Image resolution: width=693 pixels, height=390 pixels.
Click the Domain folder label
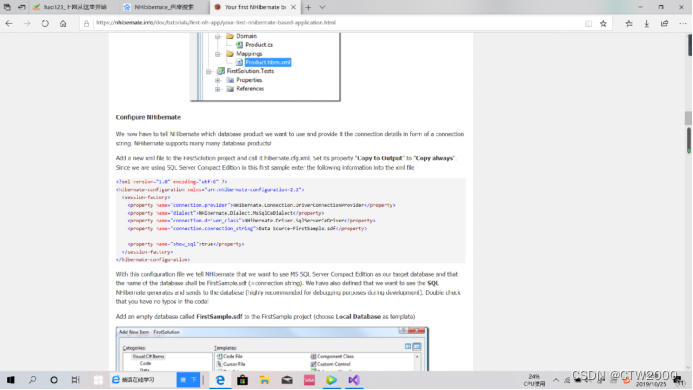tap(246, 36)
